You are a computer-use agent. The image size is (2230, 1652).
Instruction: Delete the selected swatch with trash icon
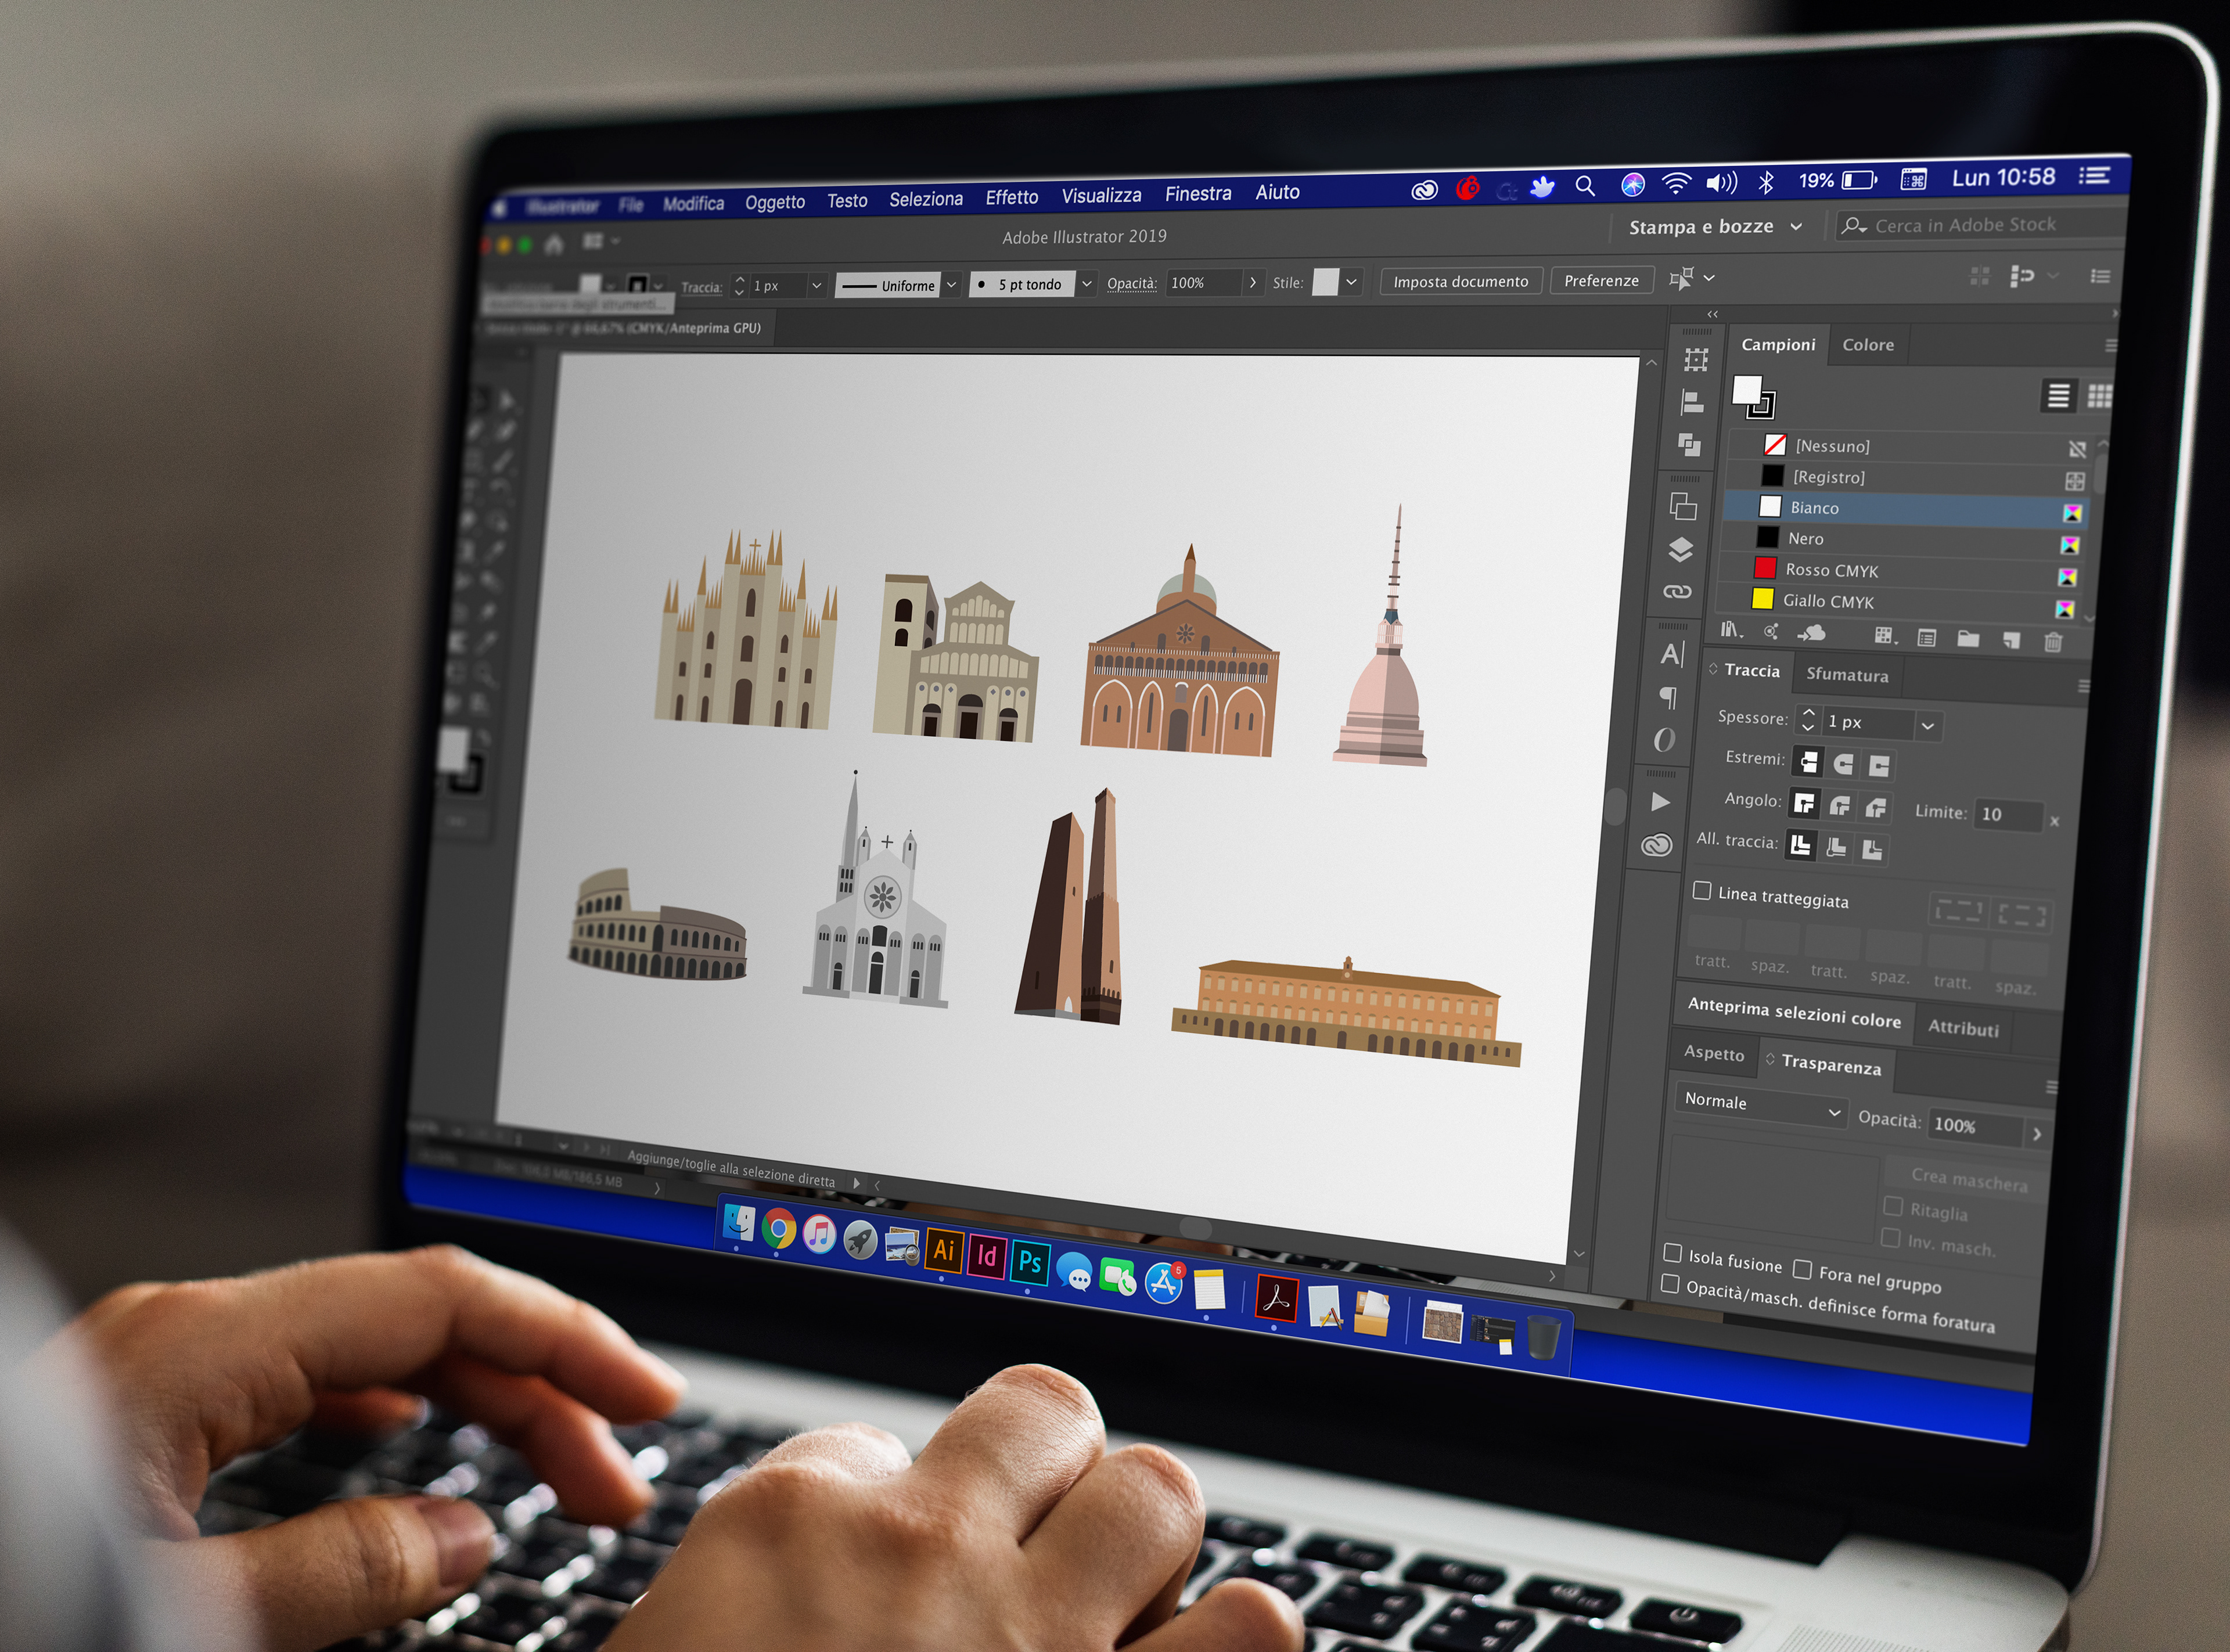click(2053, 642)
